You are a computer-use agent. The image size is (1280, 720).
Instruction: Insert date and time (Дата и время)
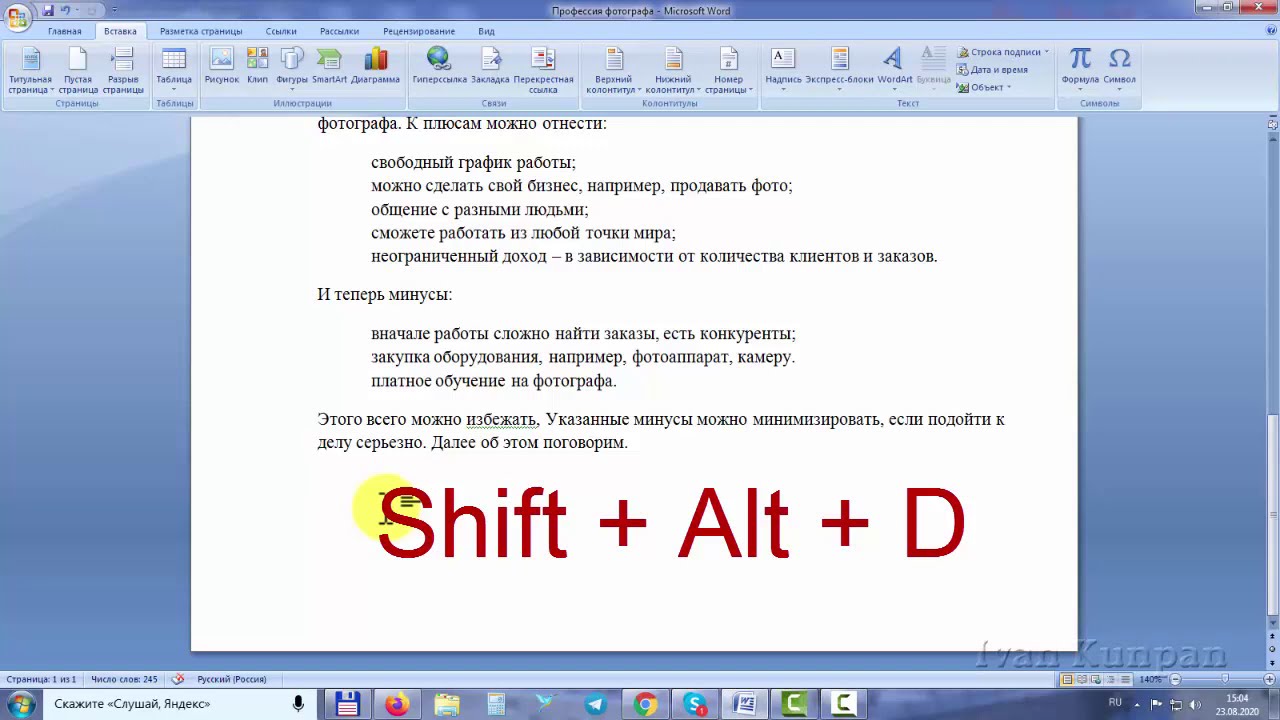(992, 70)
